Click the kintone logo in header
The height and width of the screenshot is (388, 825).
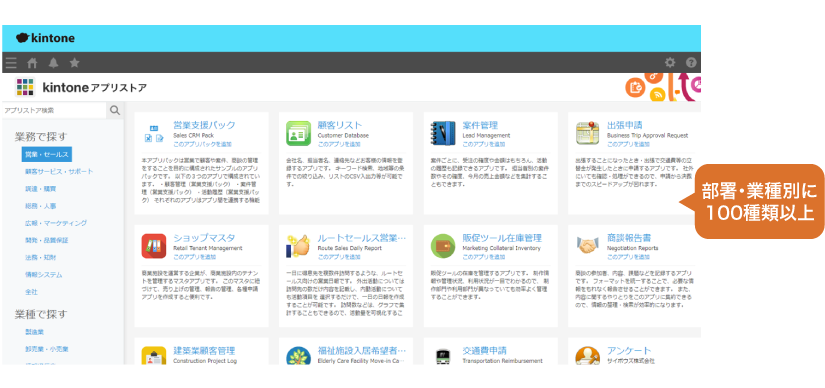point(45,38)
